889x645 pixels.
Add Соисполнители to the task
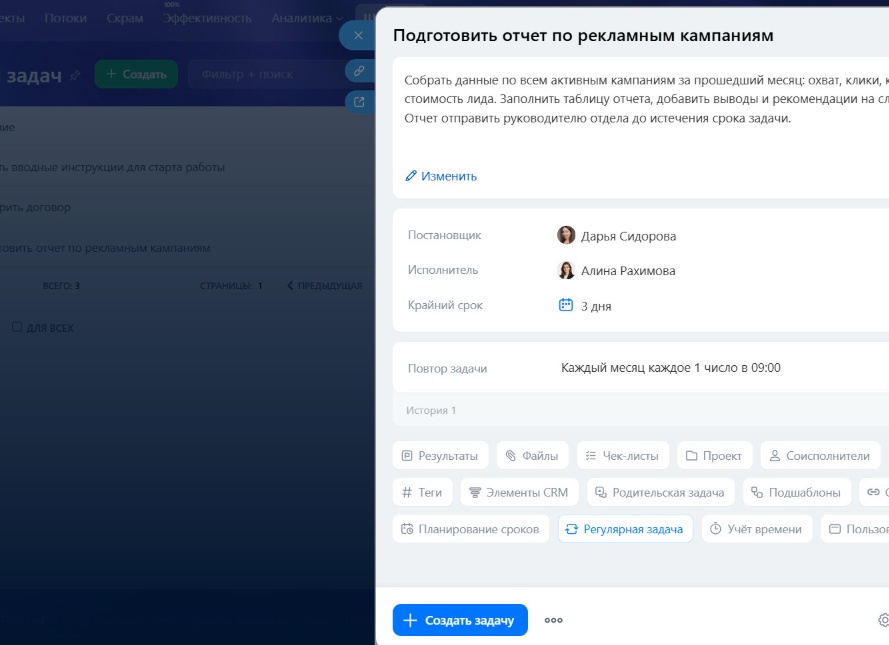pos(820,456)
